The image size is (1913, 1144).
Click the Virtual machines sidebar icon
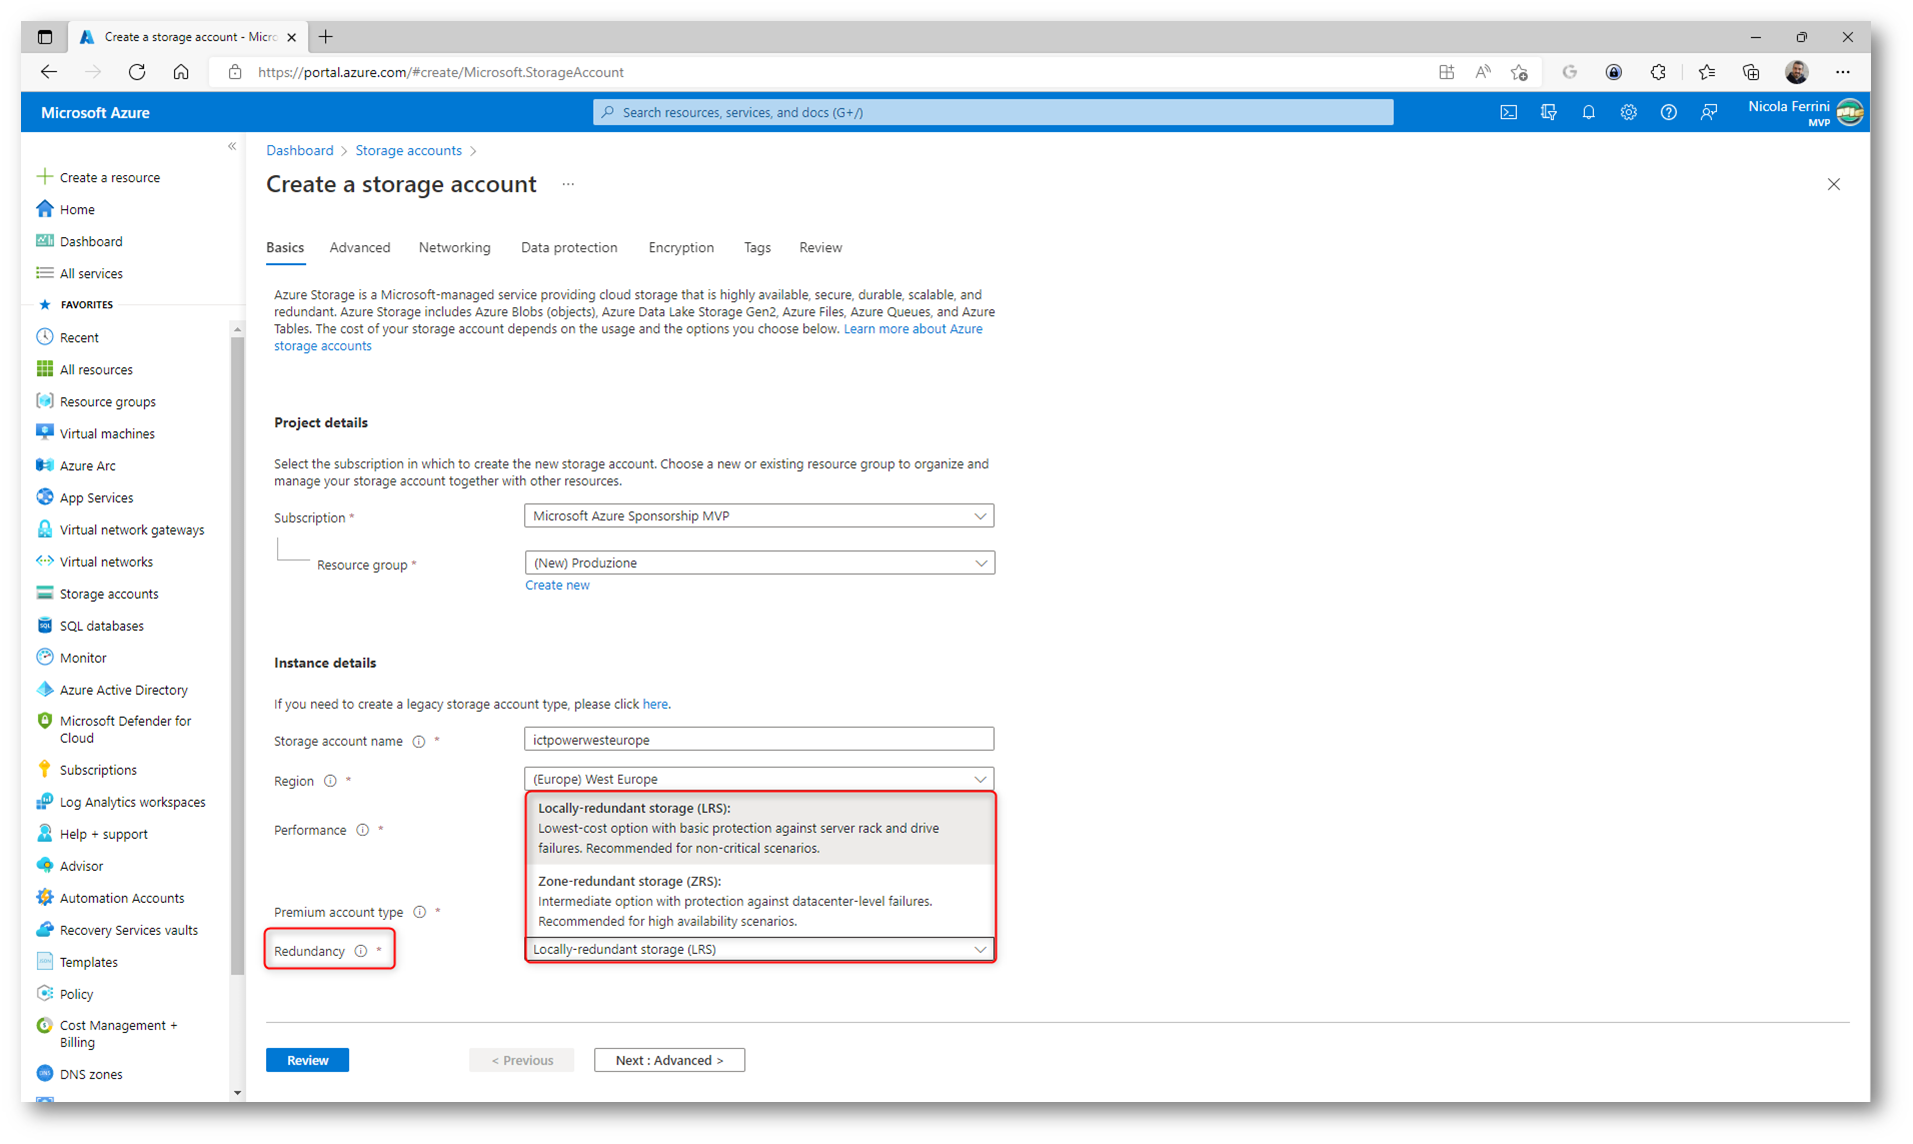pos(44,433)
